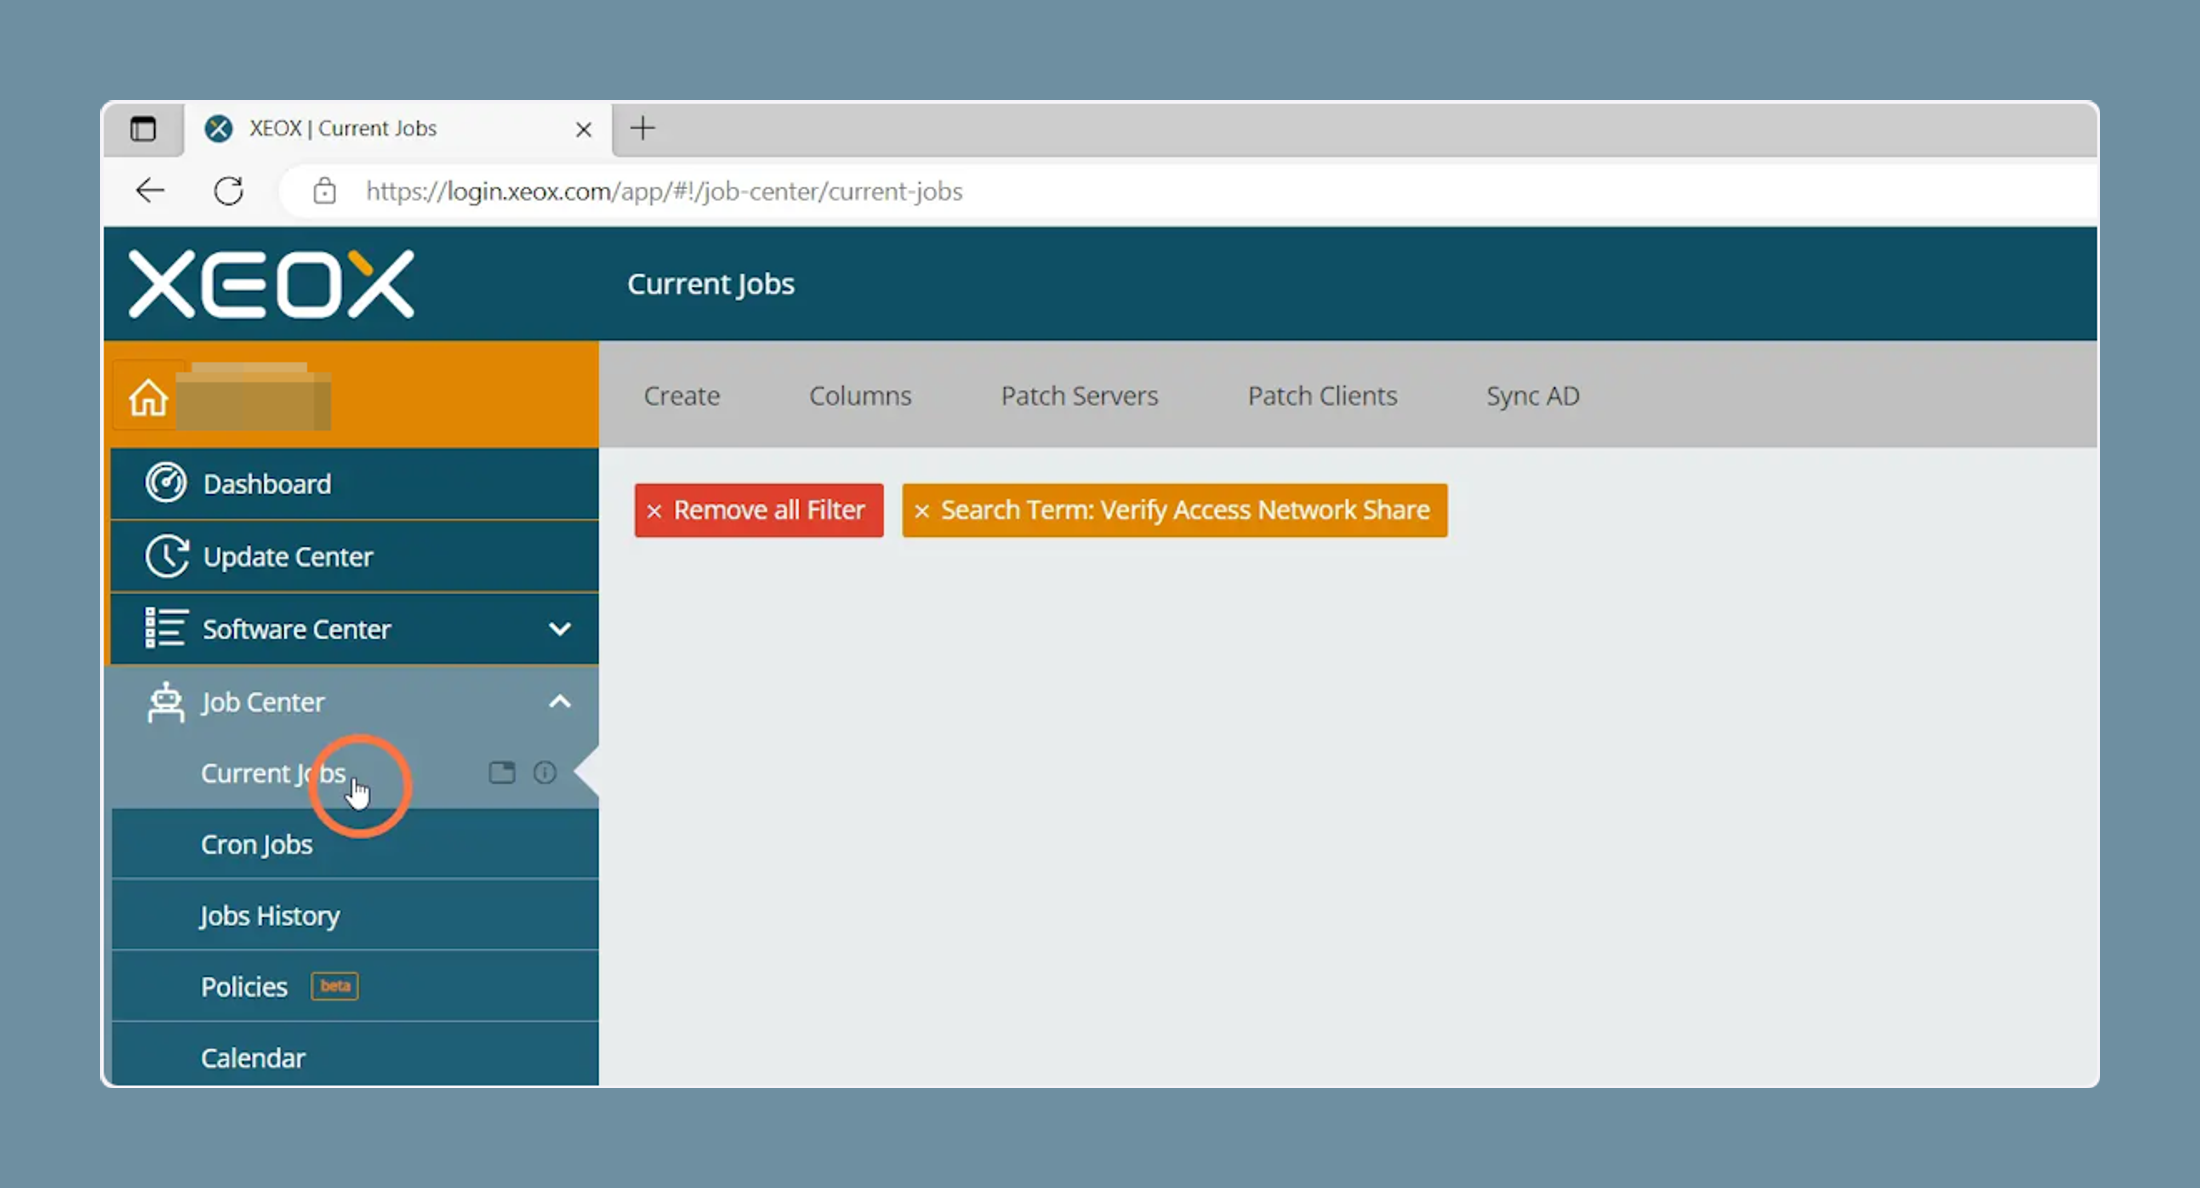Click Sync AD in toolbar
The width and height of the screenshot is (2200, 1188).
click(x=1532, y=395)
